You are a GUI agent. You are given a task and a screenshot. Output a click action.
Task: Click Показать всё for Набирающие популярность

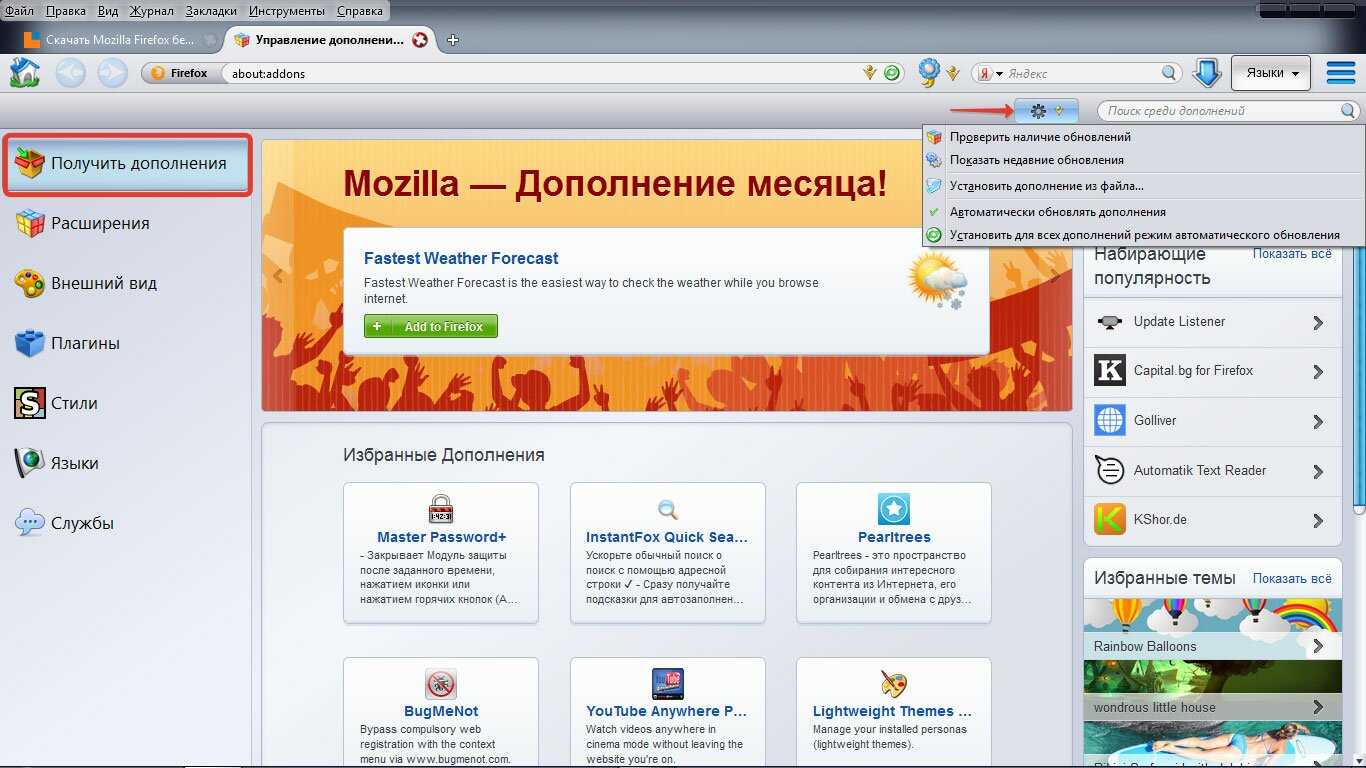pos(1292,254)
